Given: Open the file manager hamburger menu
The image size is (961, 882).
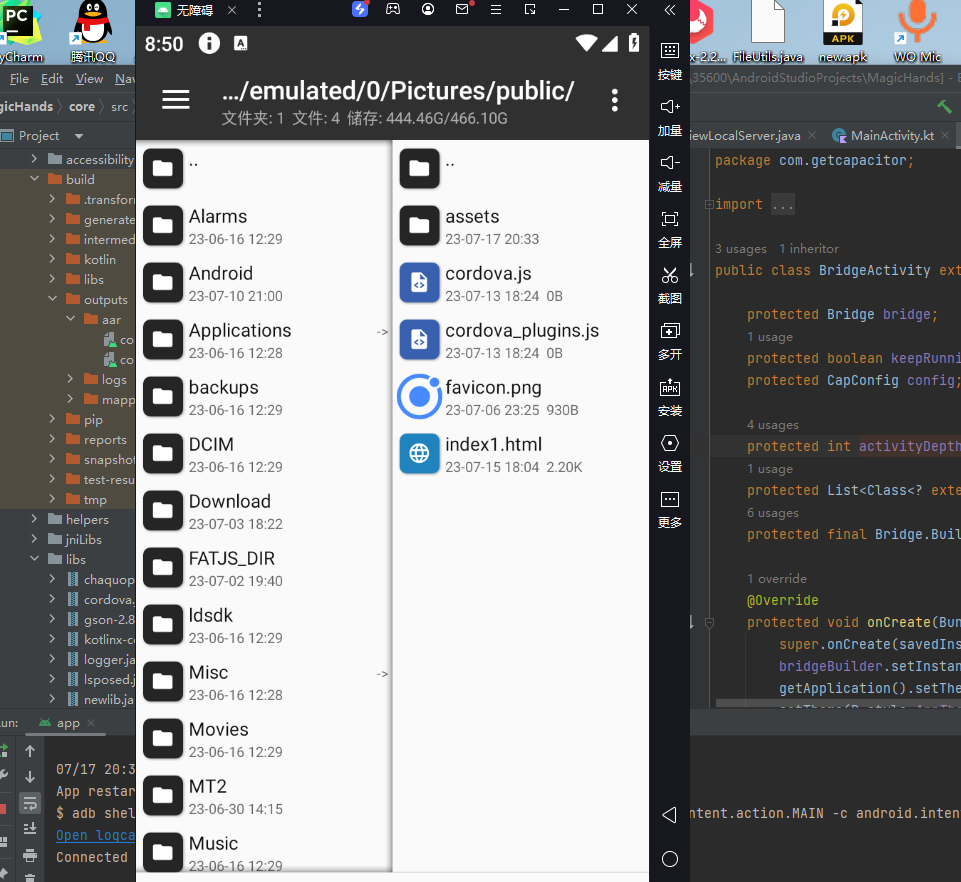Looking at the screenshot, I should point(175,99).
